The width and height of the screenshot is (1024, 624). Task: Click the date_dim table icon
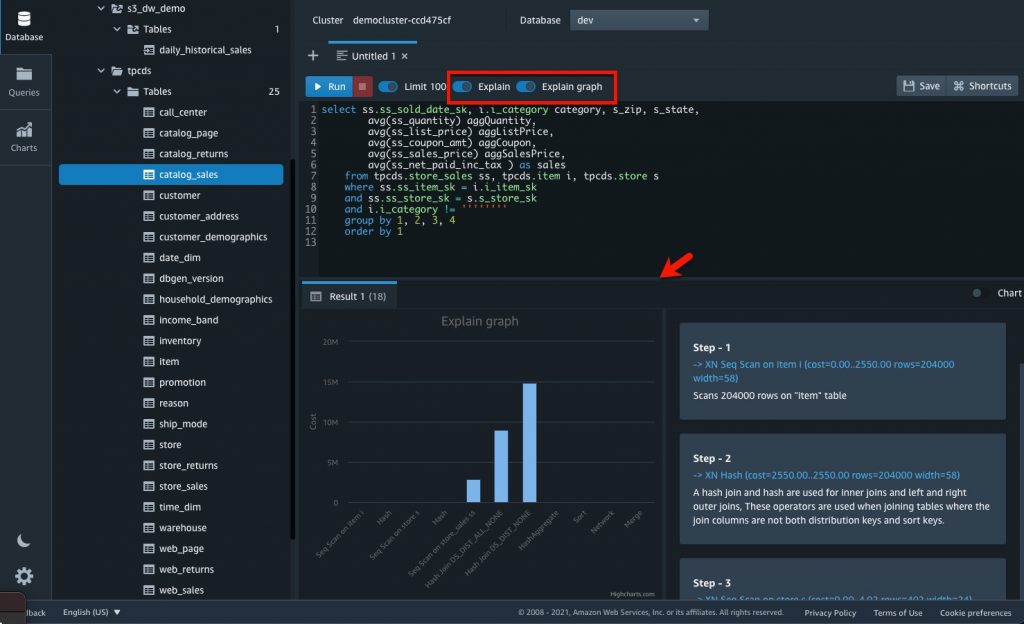click(149, 258)
